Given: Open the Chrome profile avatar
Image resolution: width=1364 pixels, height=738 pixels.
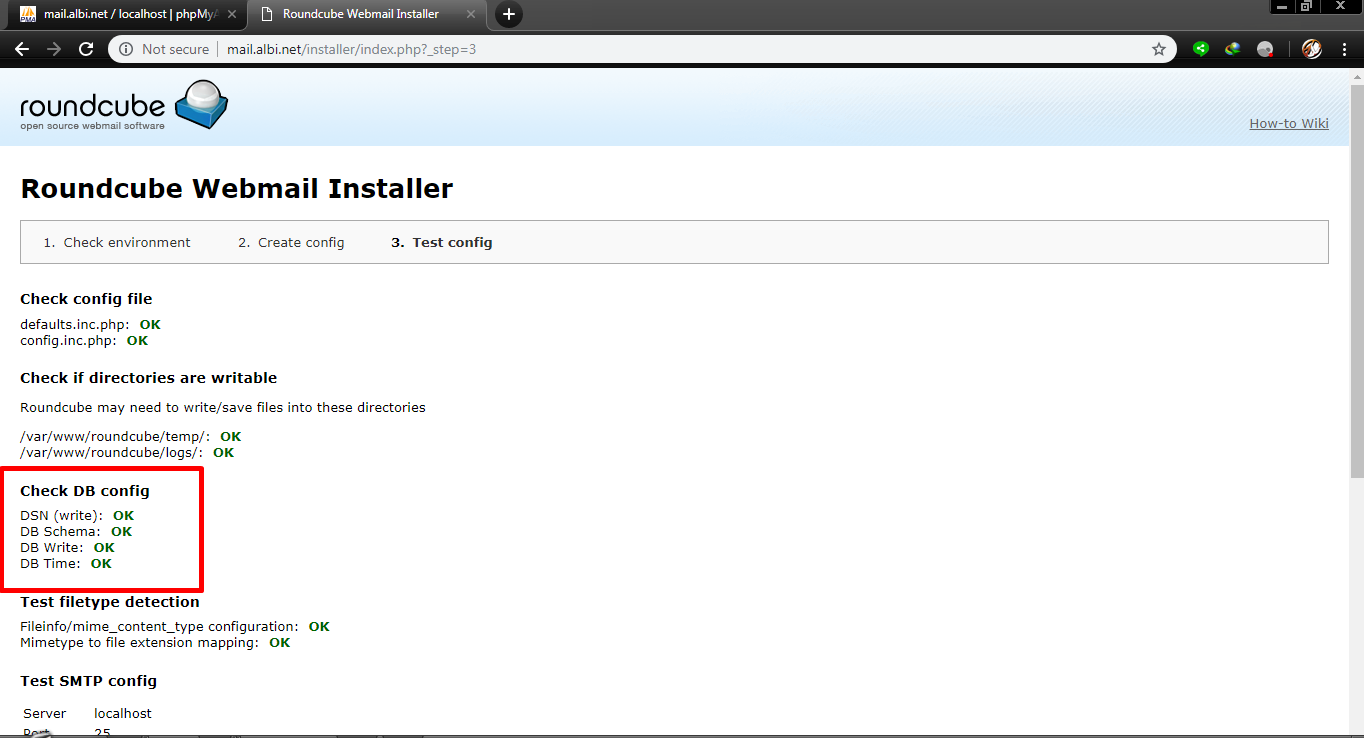Looking at the screenshot, I should coord(1312,49).
